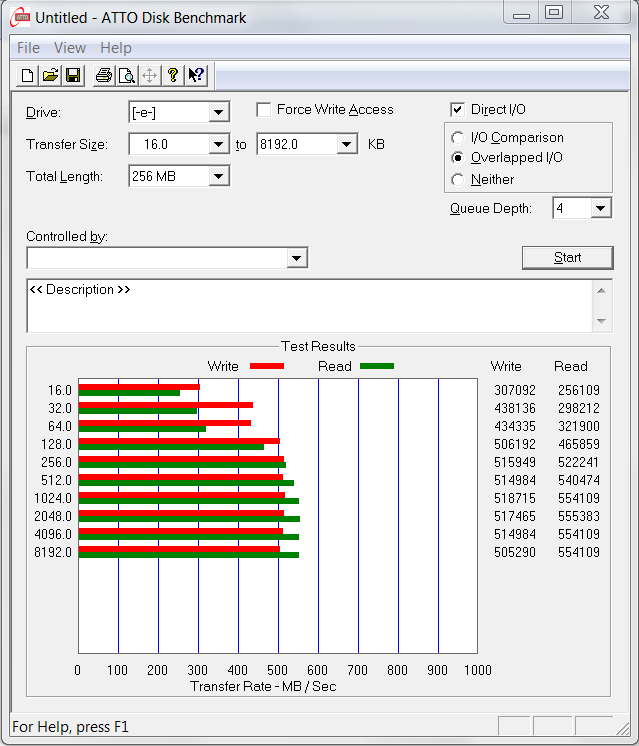Click the red write bar for 32.0
639x746 pixels.
point(166,405)
